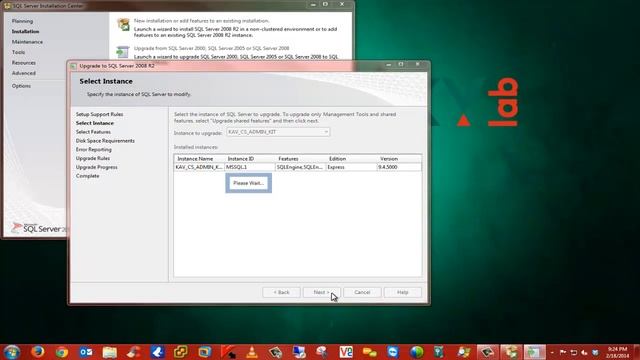Click the Instance ID column header
The height and width of the screenshot is (360, 640).
[250, 158]
